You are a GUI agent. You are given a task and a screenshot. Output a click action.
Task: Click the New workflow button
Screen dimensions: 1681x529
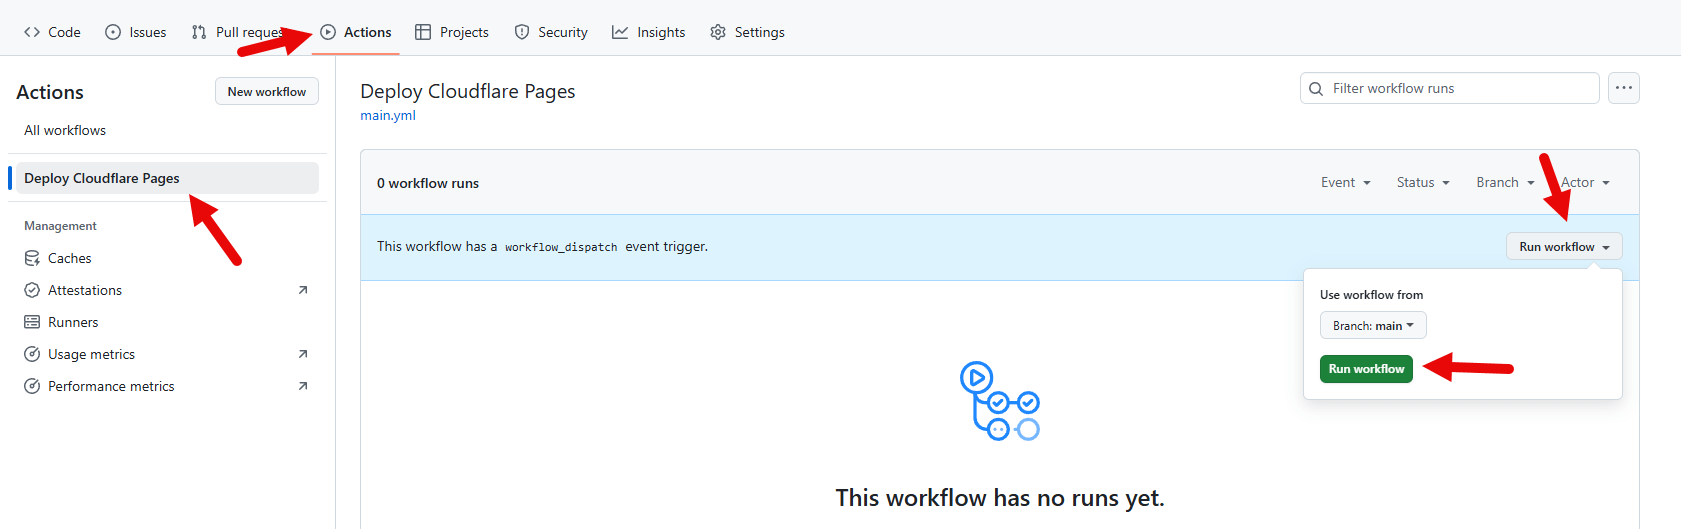pos(267,91)
